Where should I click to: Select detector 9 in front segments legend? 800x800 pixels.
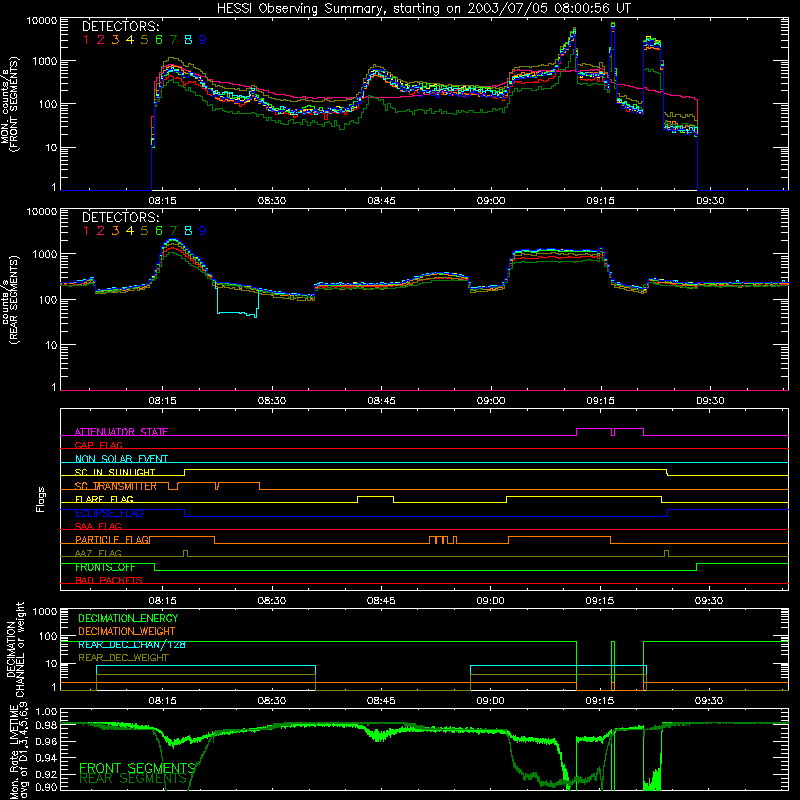pos(203,40)
